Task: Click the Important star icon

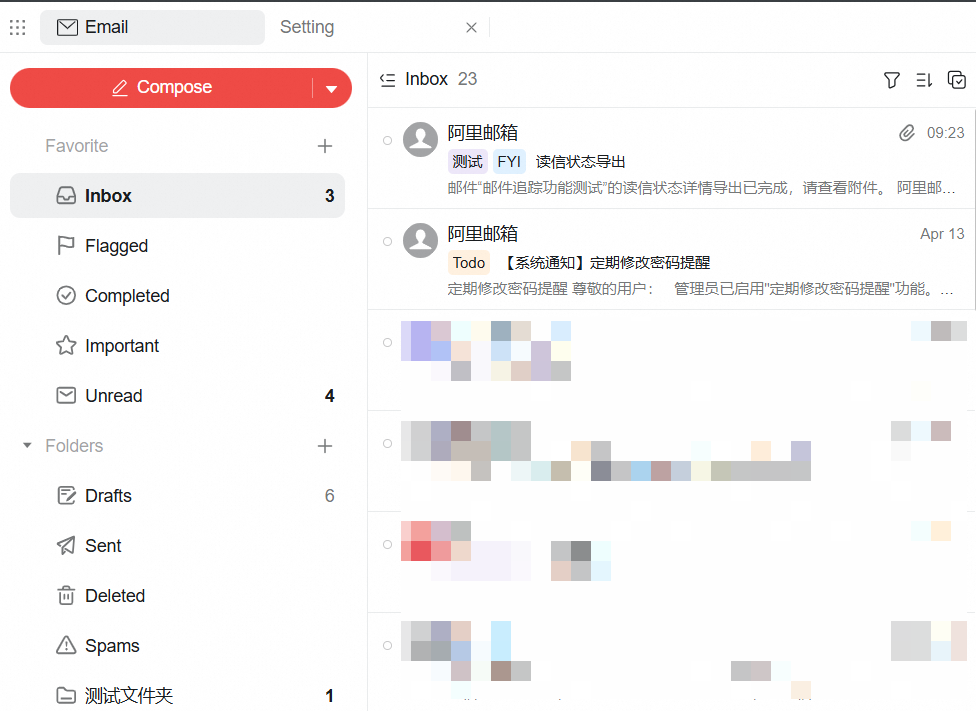Action: (66, 346)
